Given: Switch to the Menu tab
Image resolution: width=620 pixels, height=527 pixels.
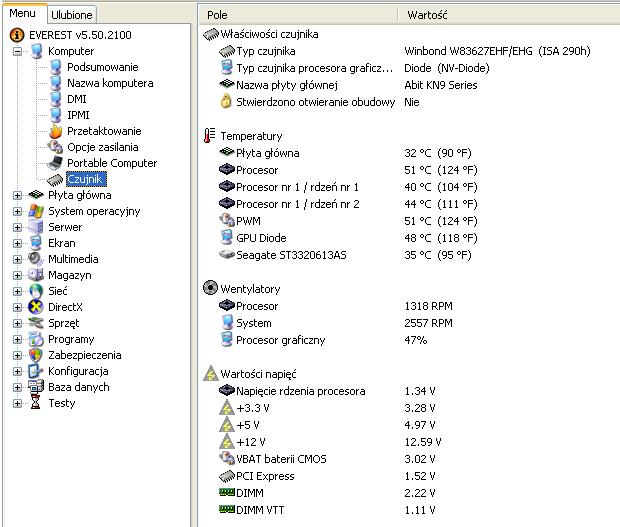Looking at the screenshot, I should tap(23, 14).
